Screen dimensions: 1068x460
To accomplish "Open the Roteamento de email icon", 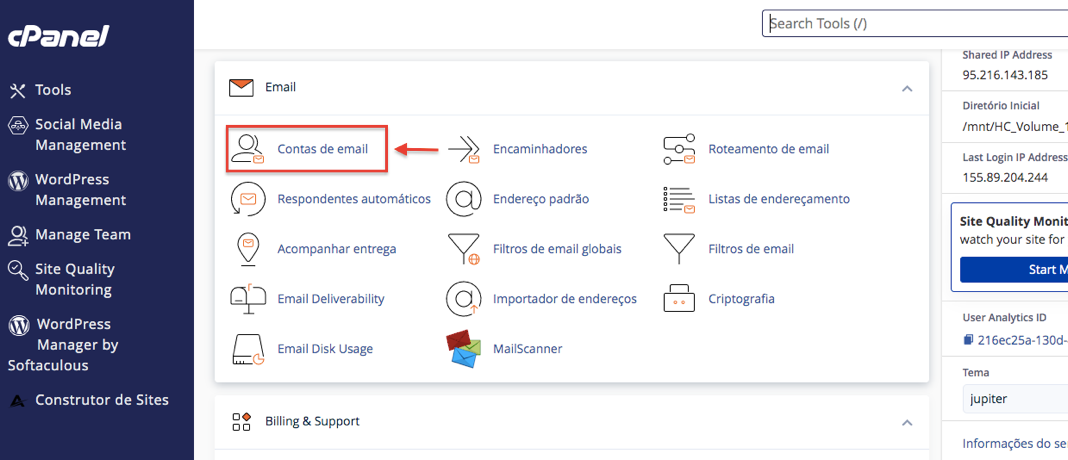I will pos(679,149).
